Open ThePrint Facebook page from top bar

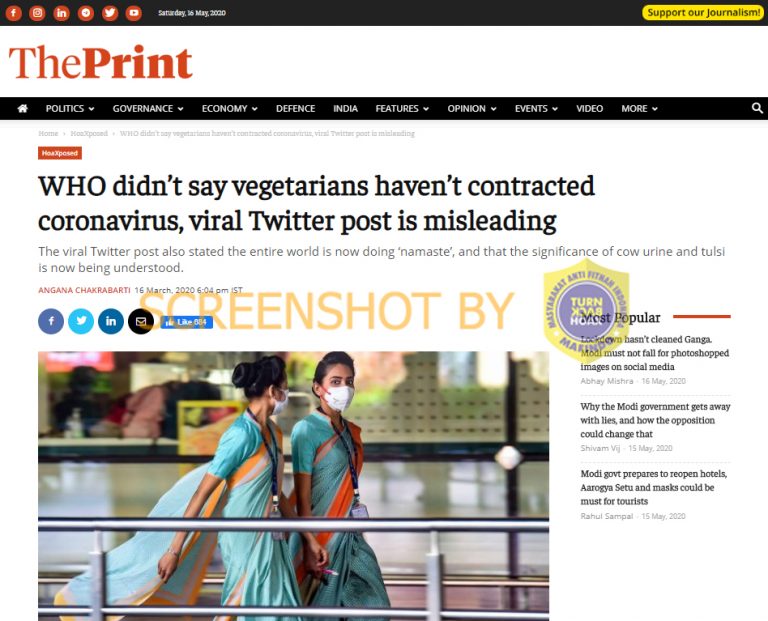[13, 13]
